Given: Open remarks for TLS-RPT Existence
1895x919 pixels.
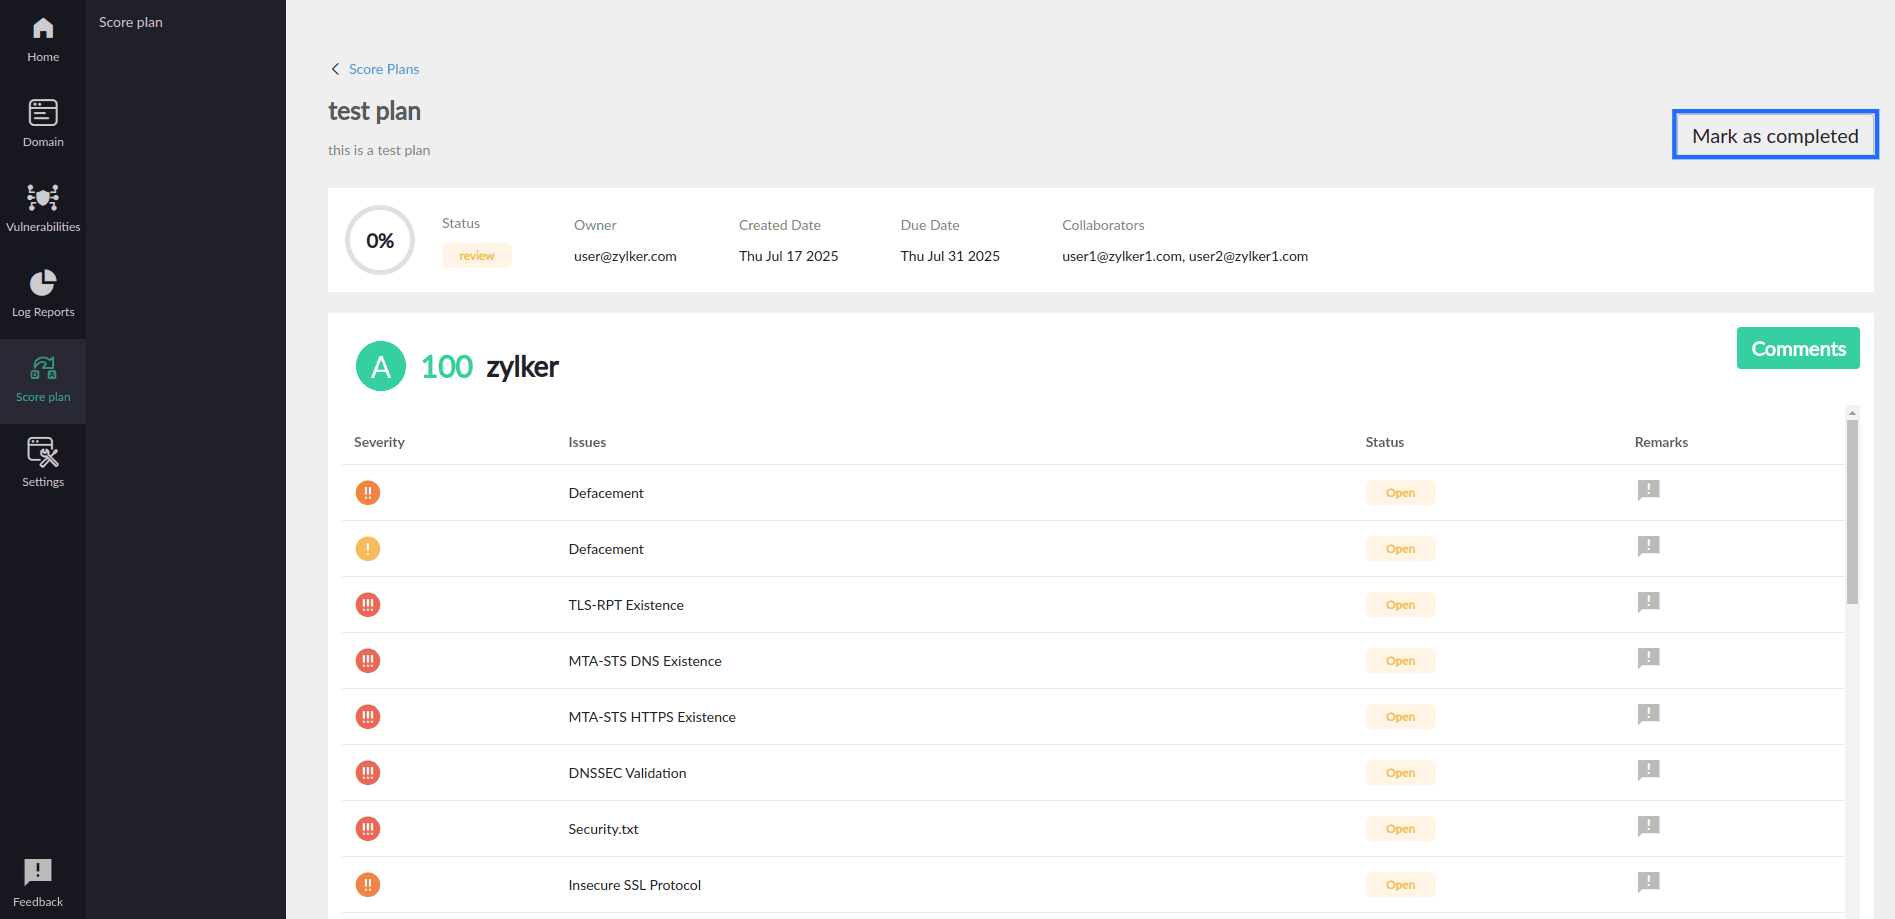Looking at the screenshot, I should coord(1648,602).
